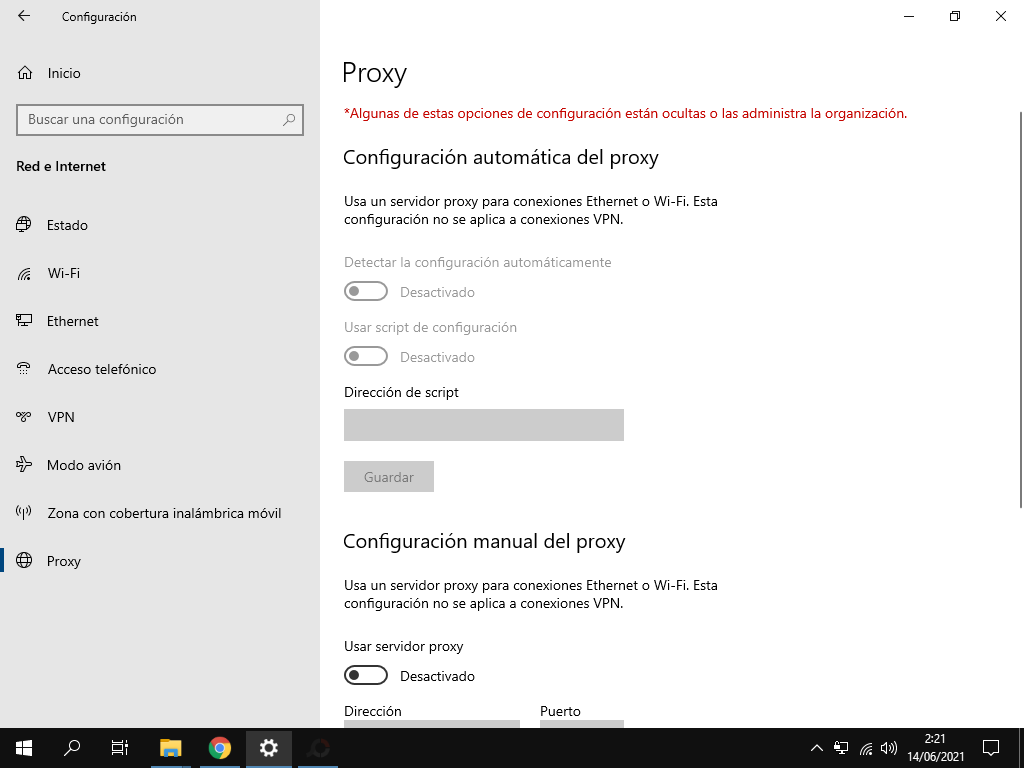
Task: Open the Windows Start menu
Action: click(x=24, y=748)
